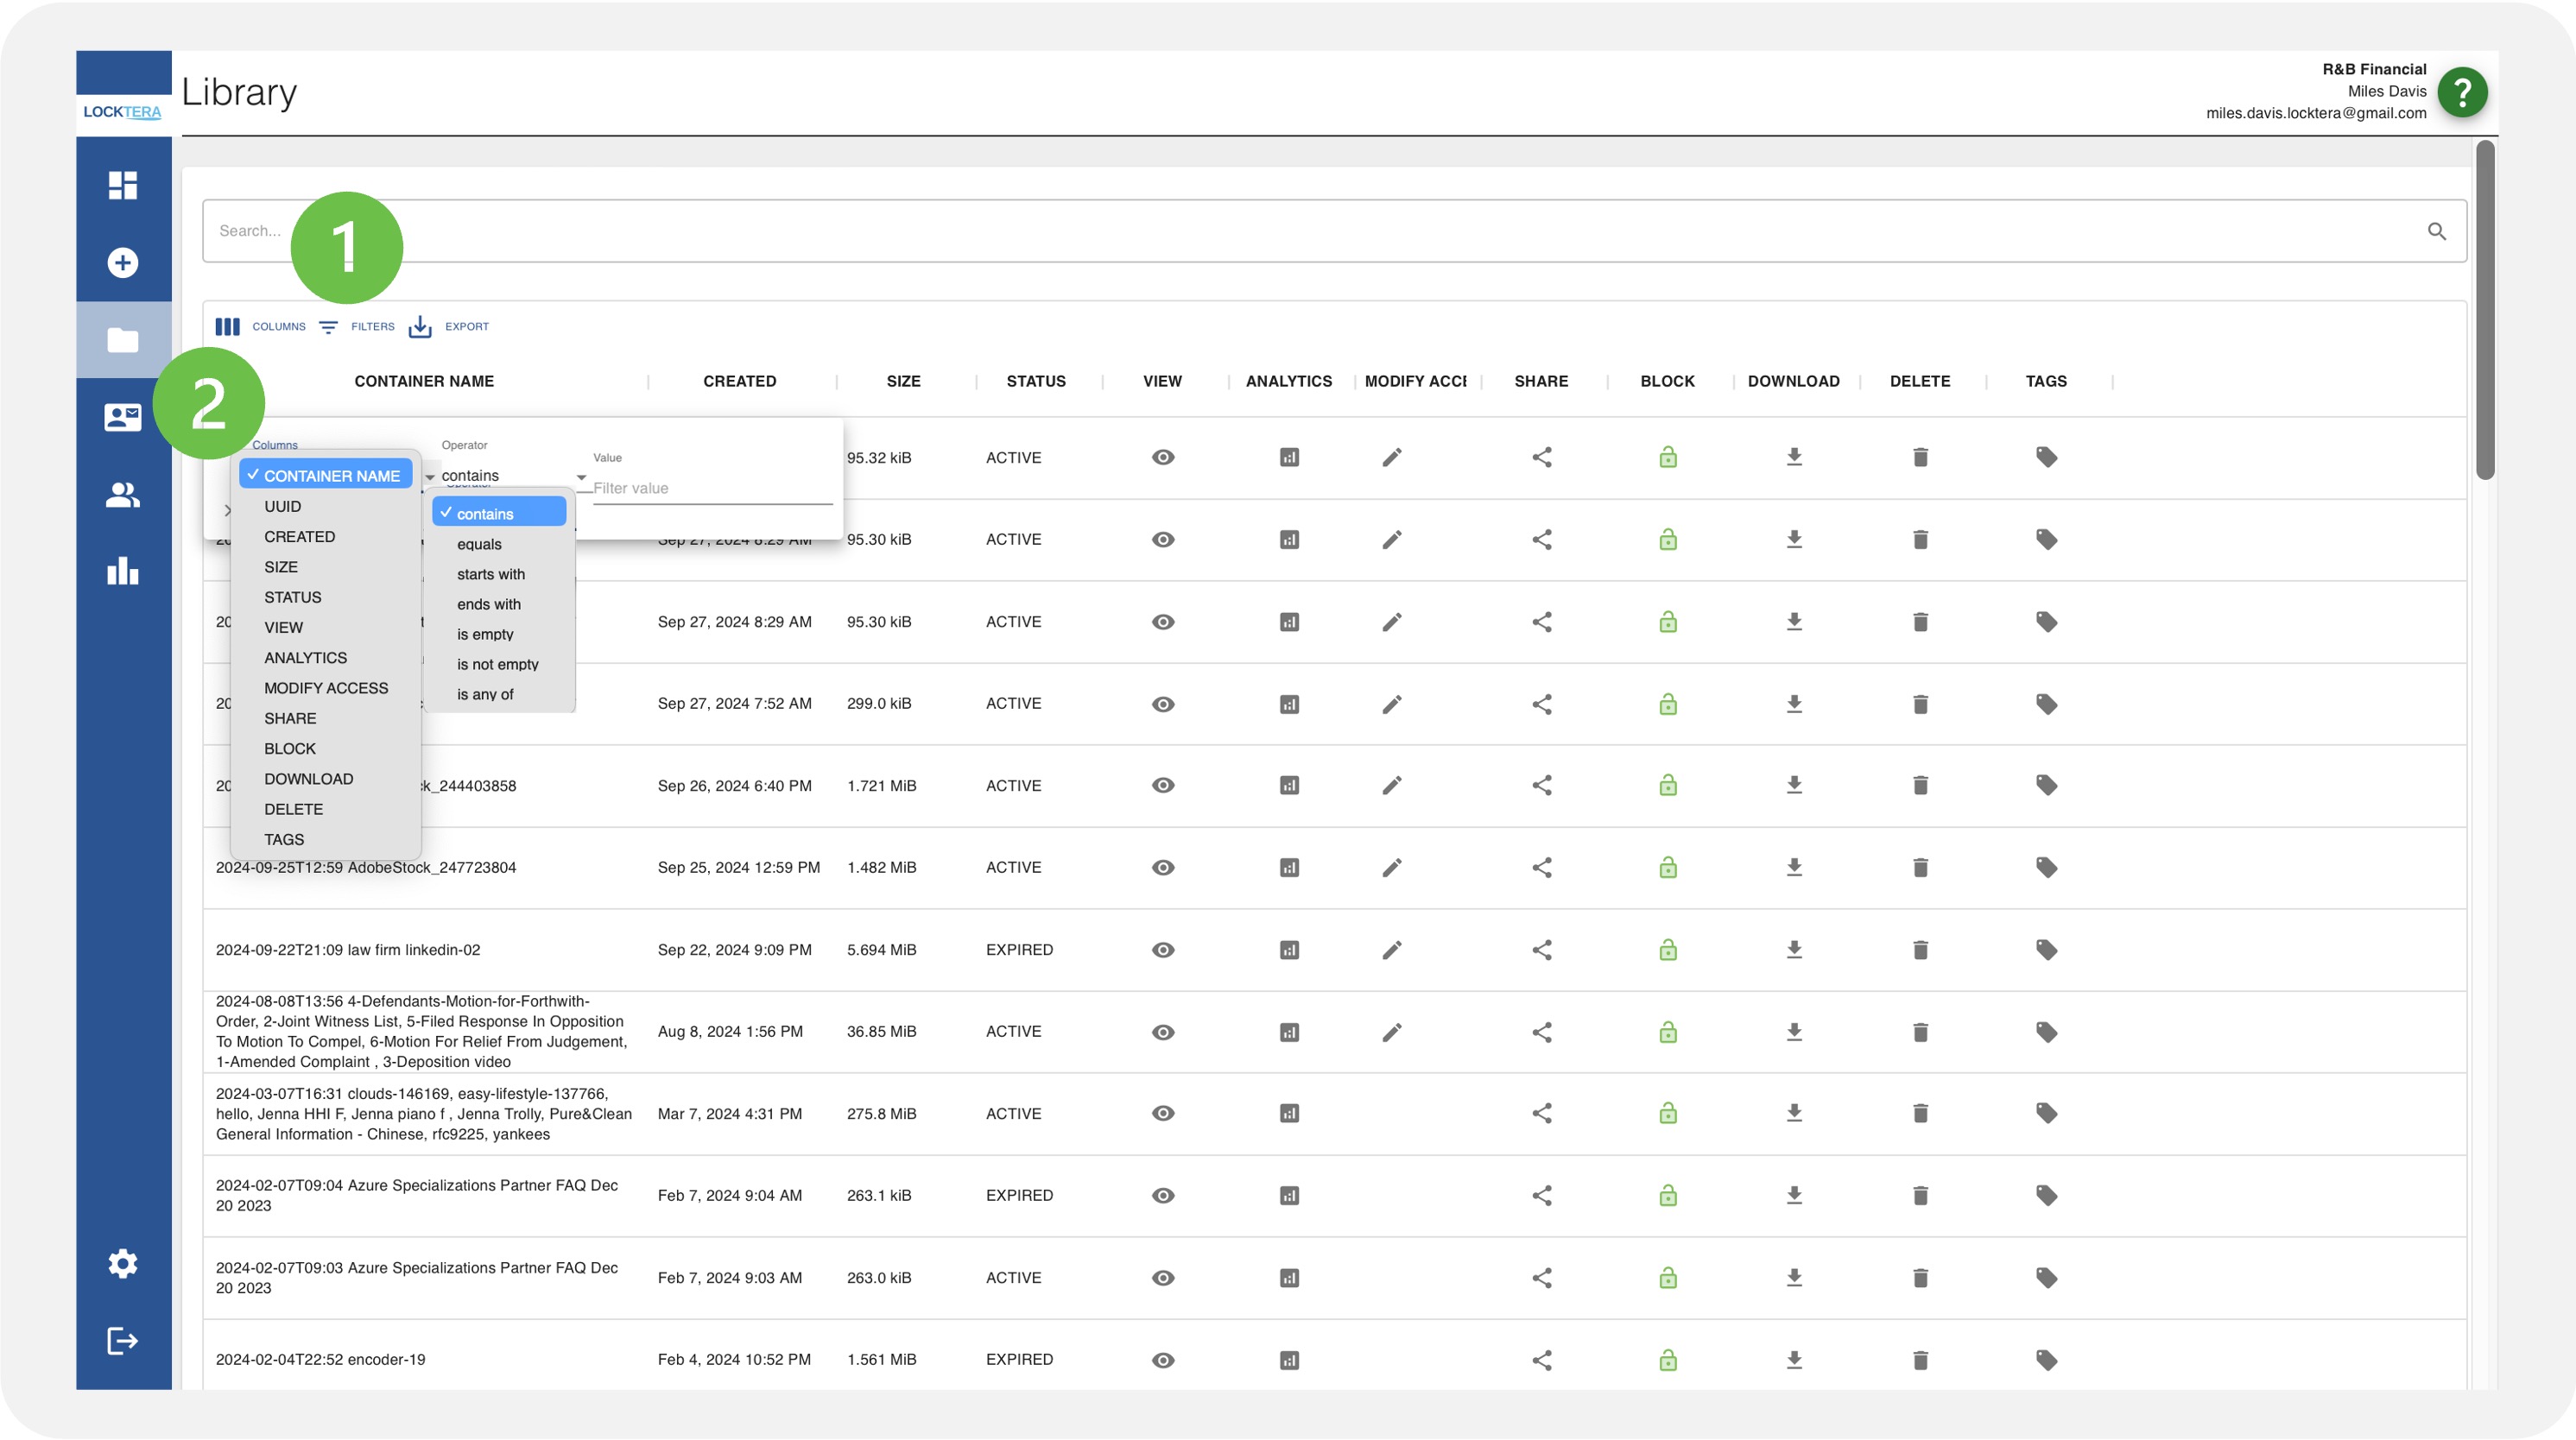2576x1440 pixels.
Task: Click the tag icon for encoder-19 row
Action: coord(2046,1359)
